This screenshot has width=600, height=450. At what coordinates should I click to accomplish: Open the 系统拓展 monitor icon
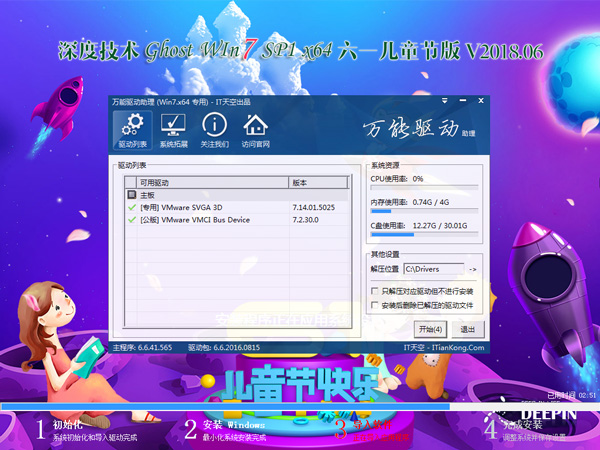pos(173,130)
